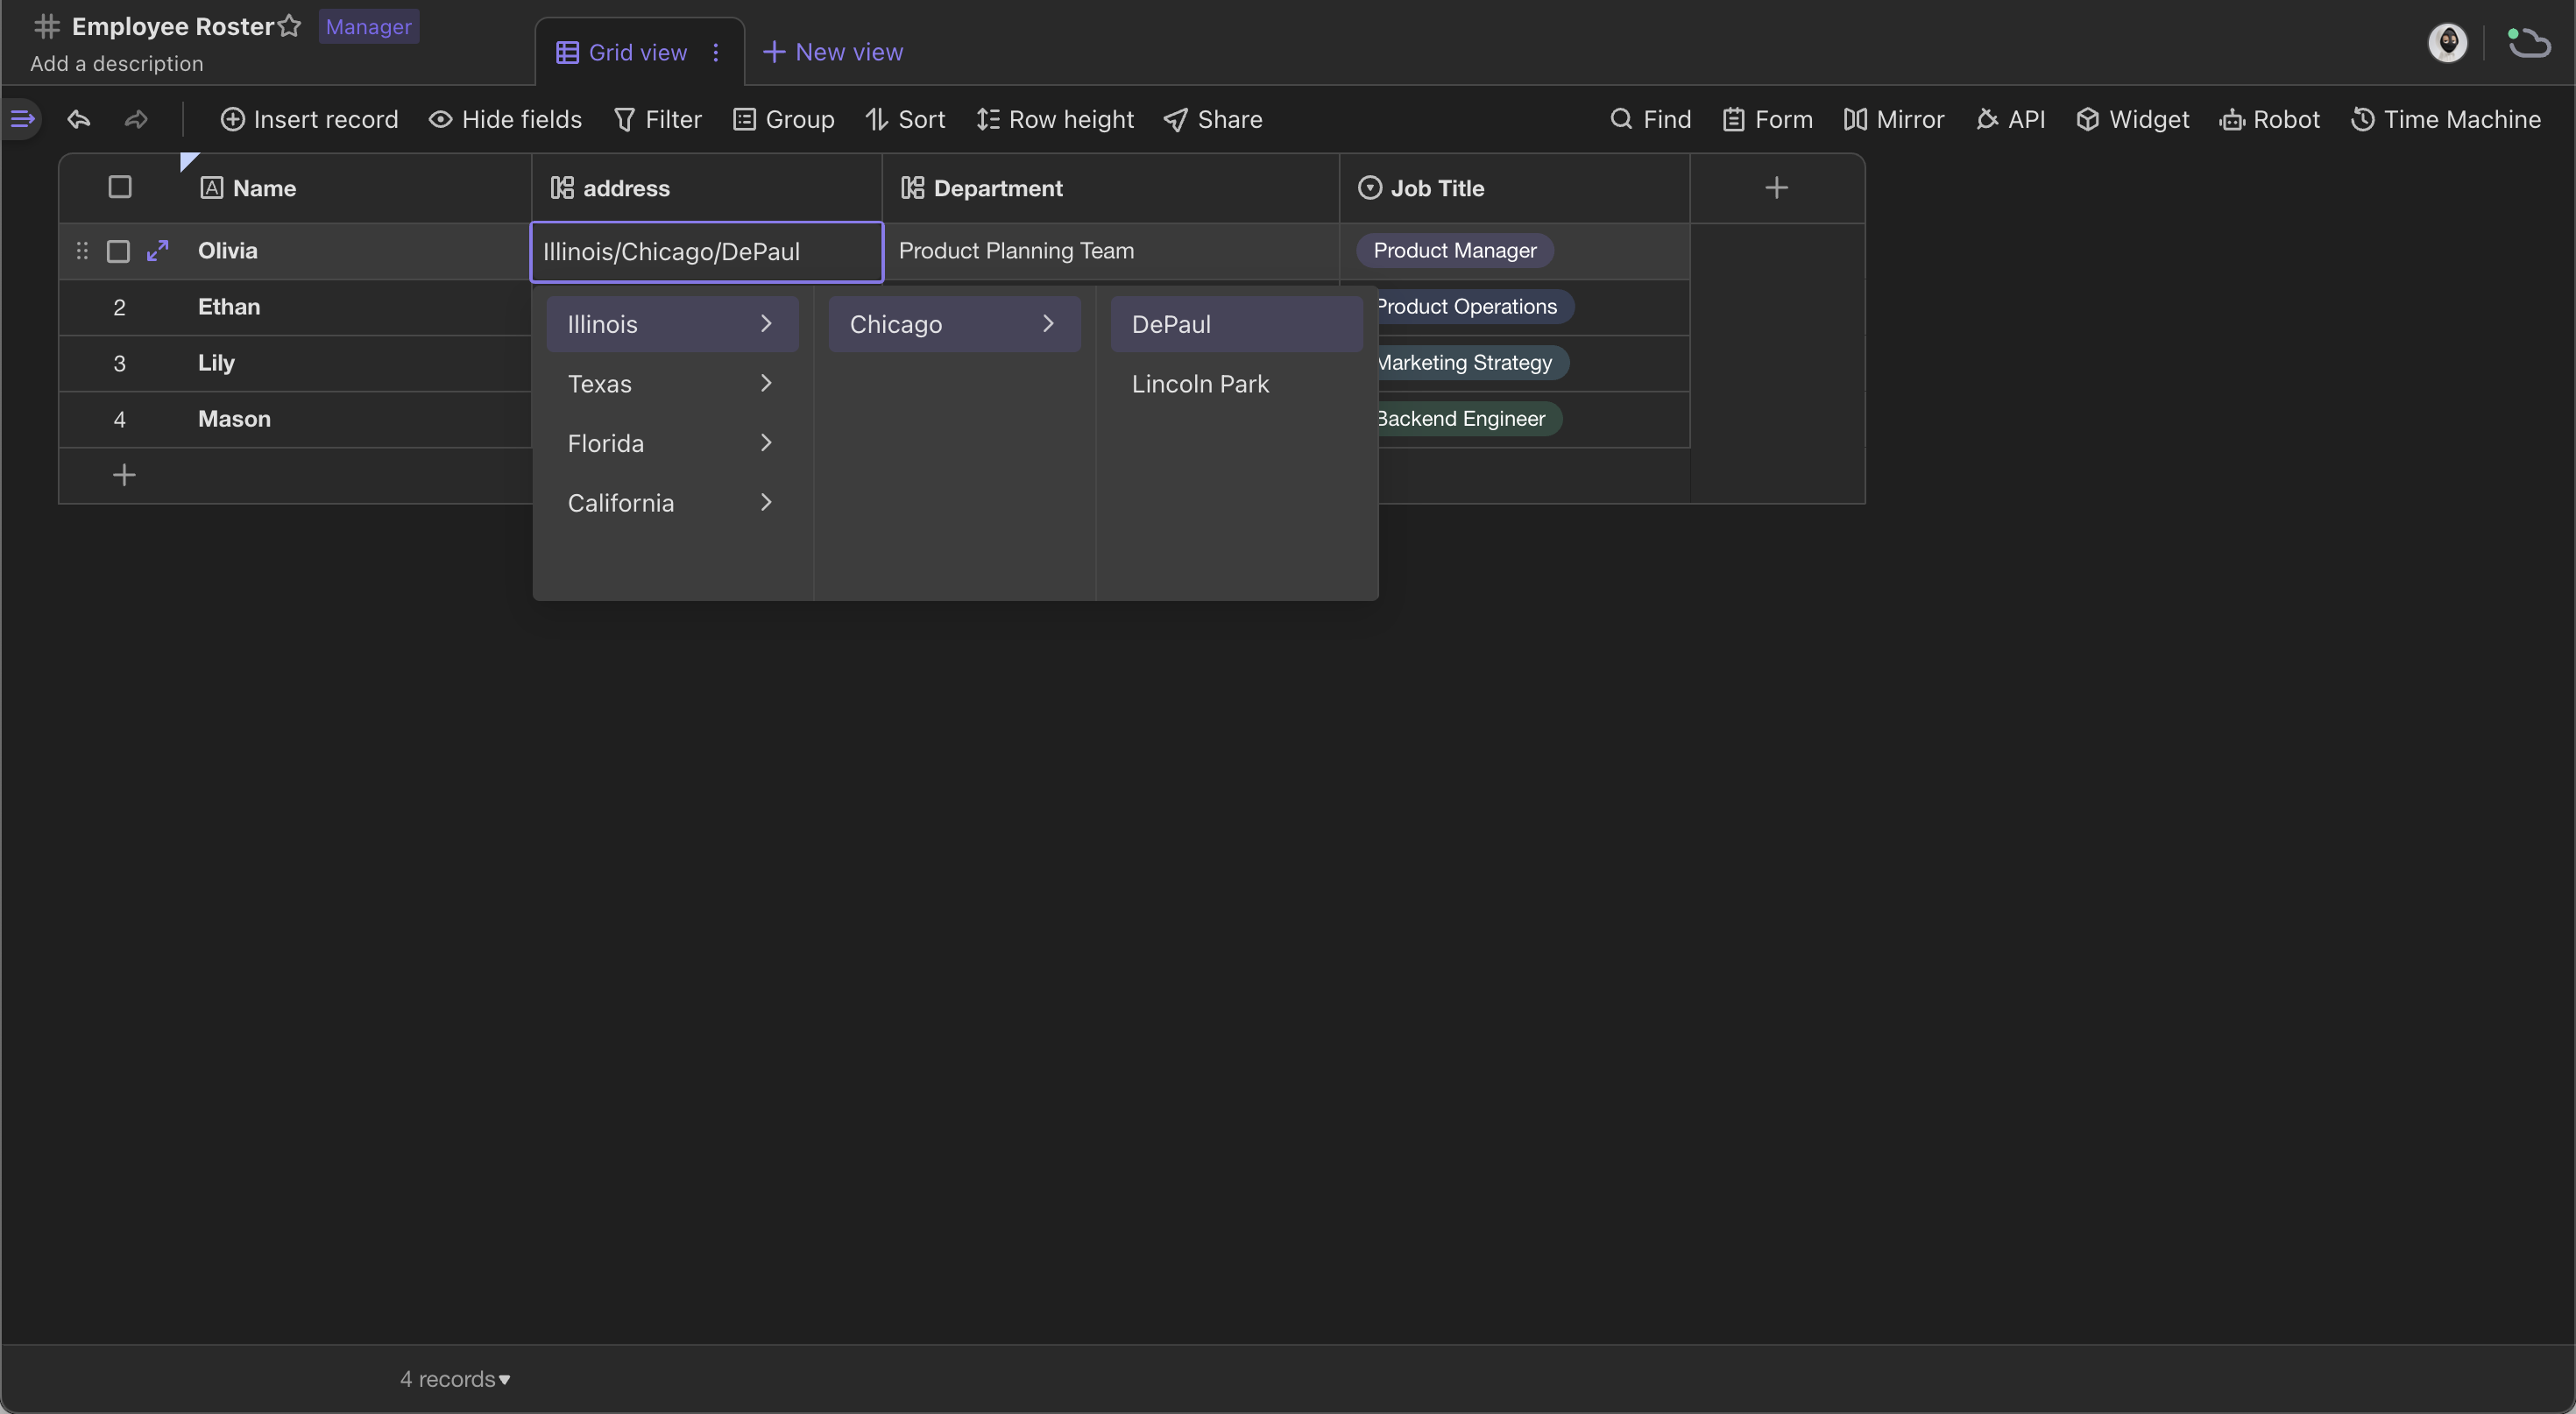
Task: Select DePaul option
Action: click(1236, 324)
